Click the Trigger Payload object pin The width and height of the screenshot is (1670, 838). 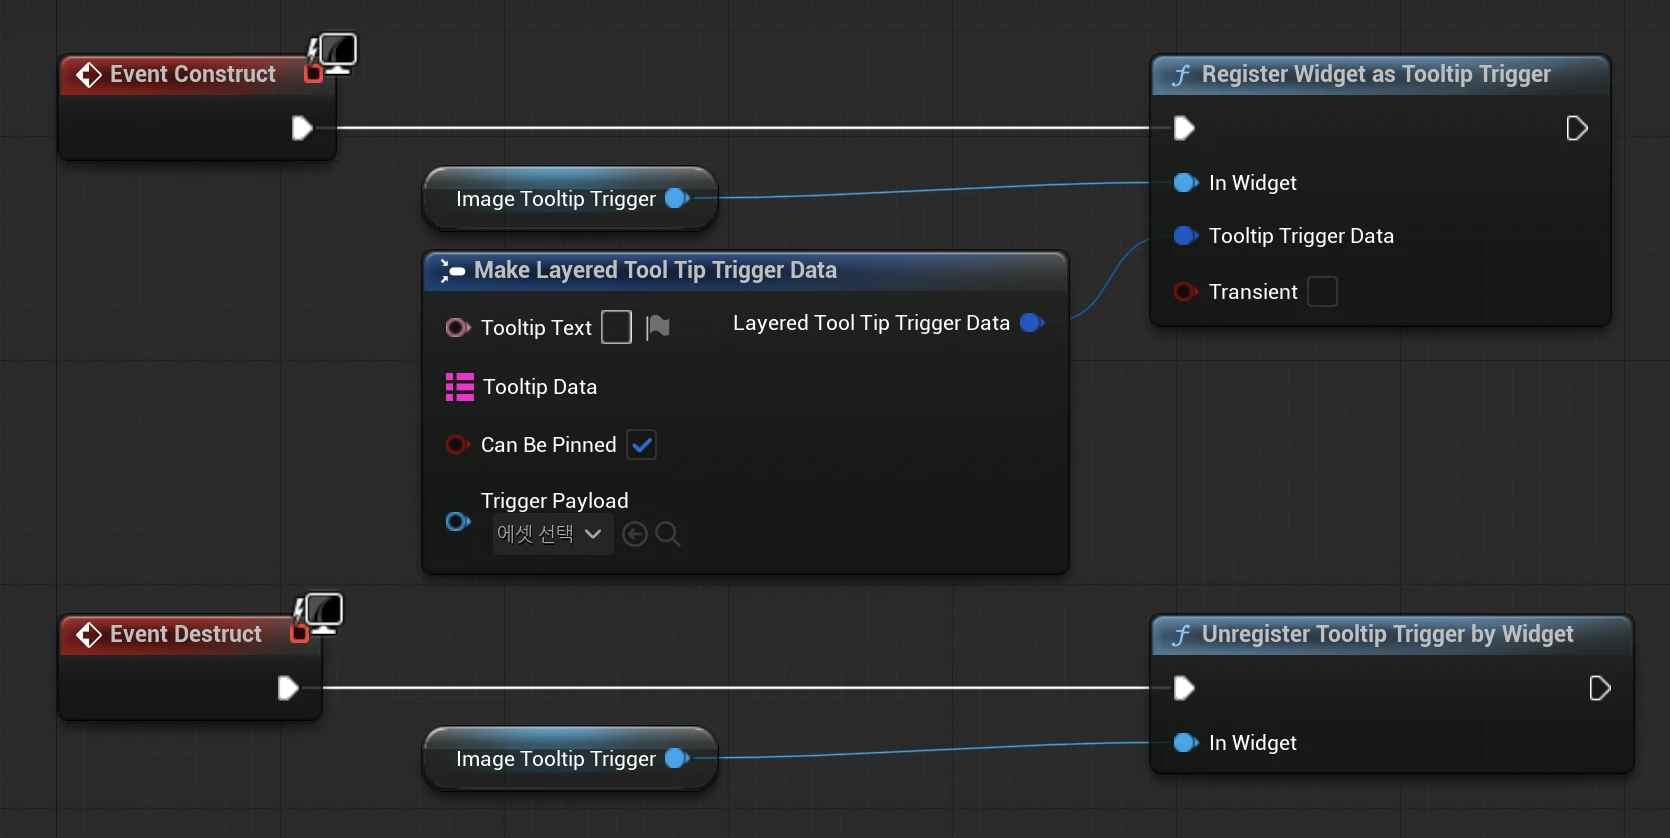(x=458, y=521)
